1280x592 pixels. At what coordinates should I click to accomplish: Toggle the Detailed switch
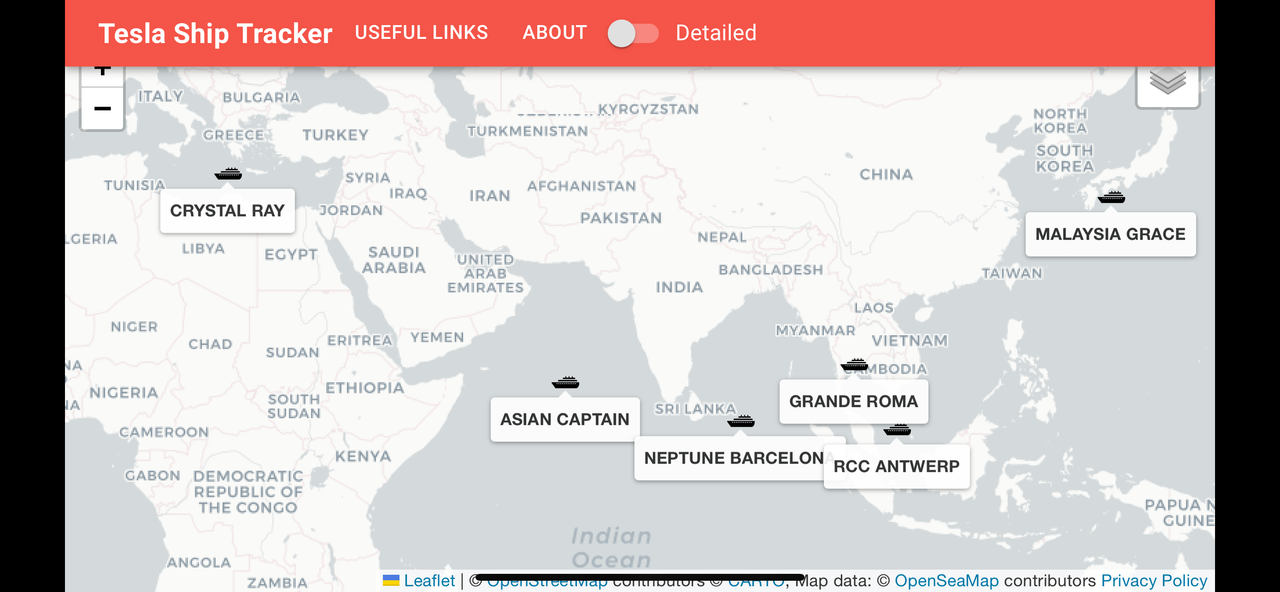tap(633, 33)
